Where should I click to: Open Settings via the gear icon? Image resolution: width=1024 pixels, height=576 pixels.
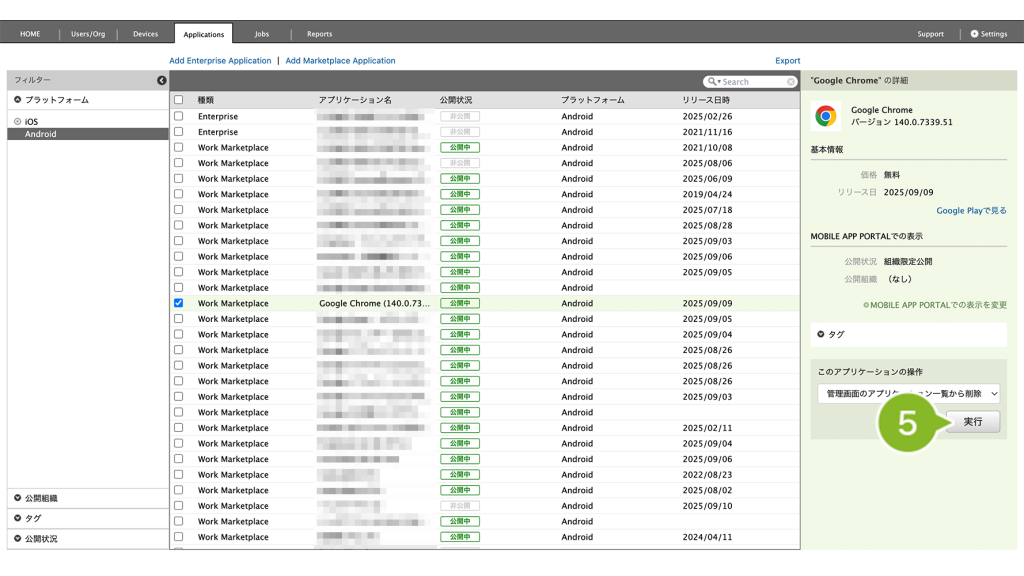point(974,34)
